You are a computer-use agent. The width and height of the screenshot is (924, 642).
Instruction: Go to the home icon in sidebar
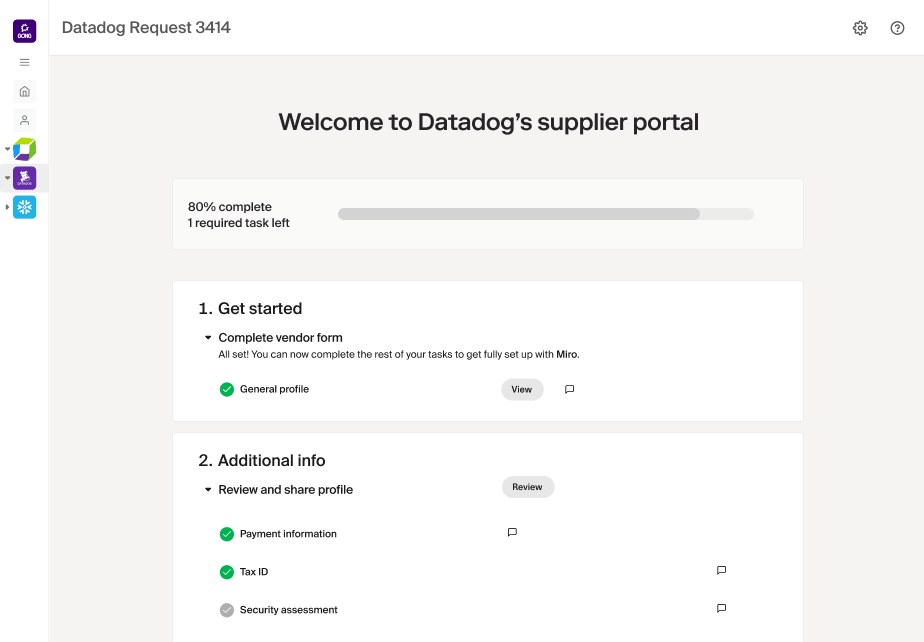point(25,91)
